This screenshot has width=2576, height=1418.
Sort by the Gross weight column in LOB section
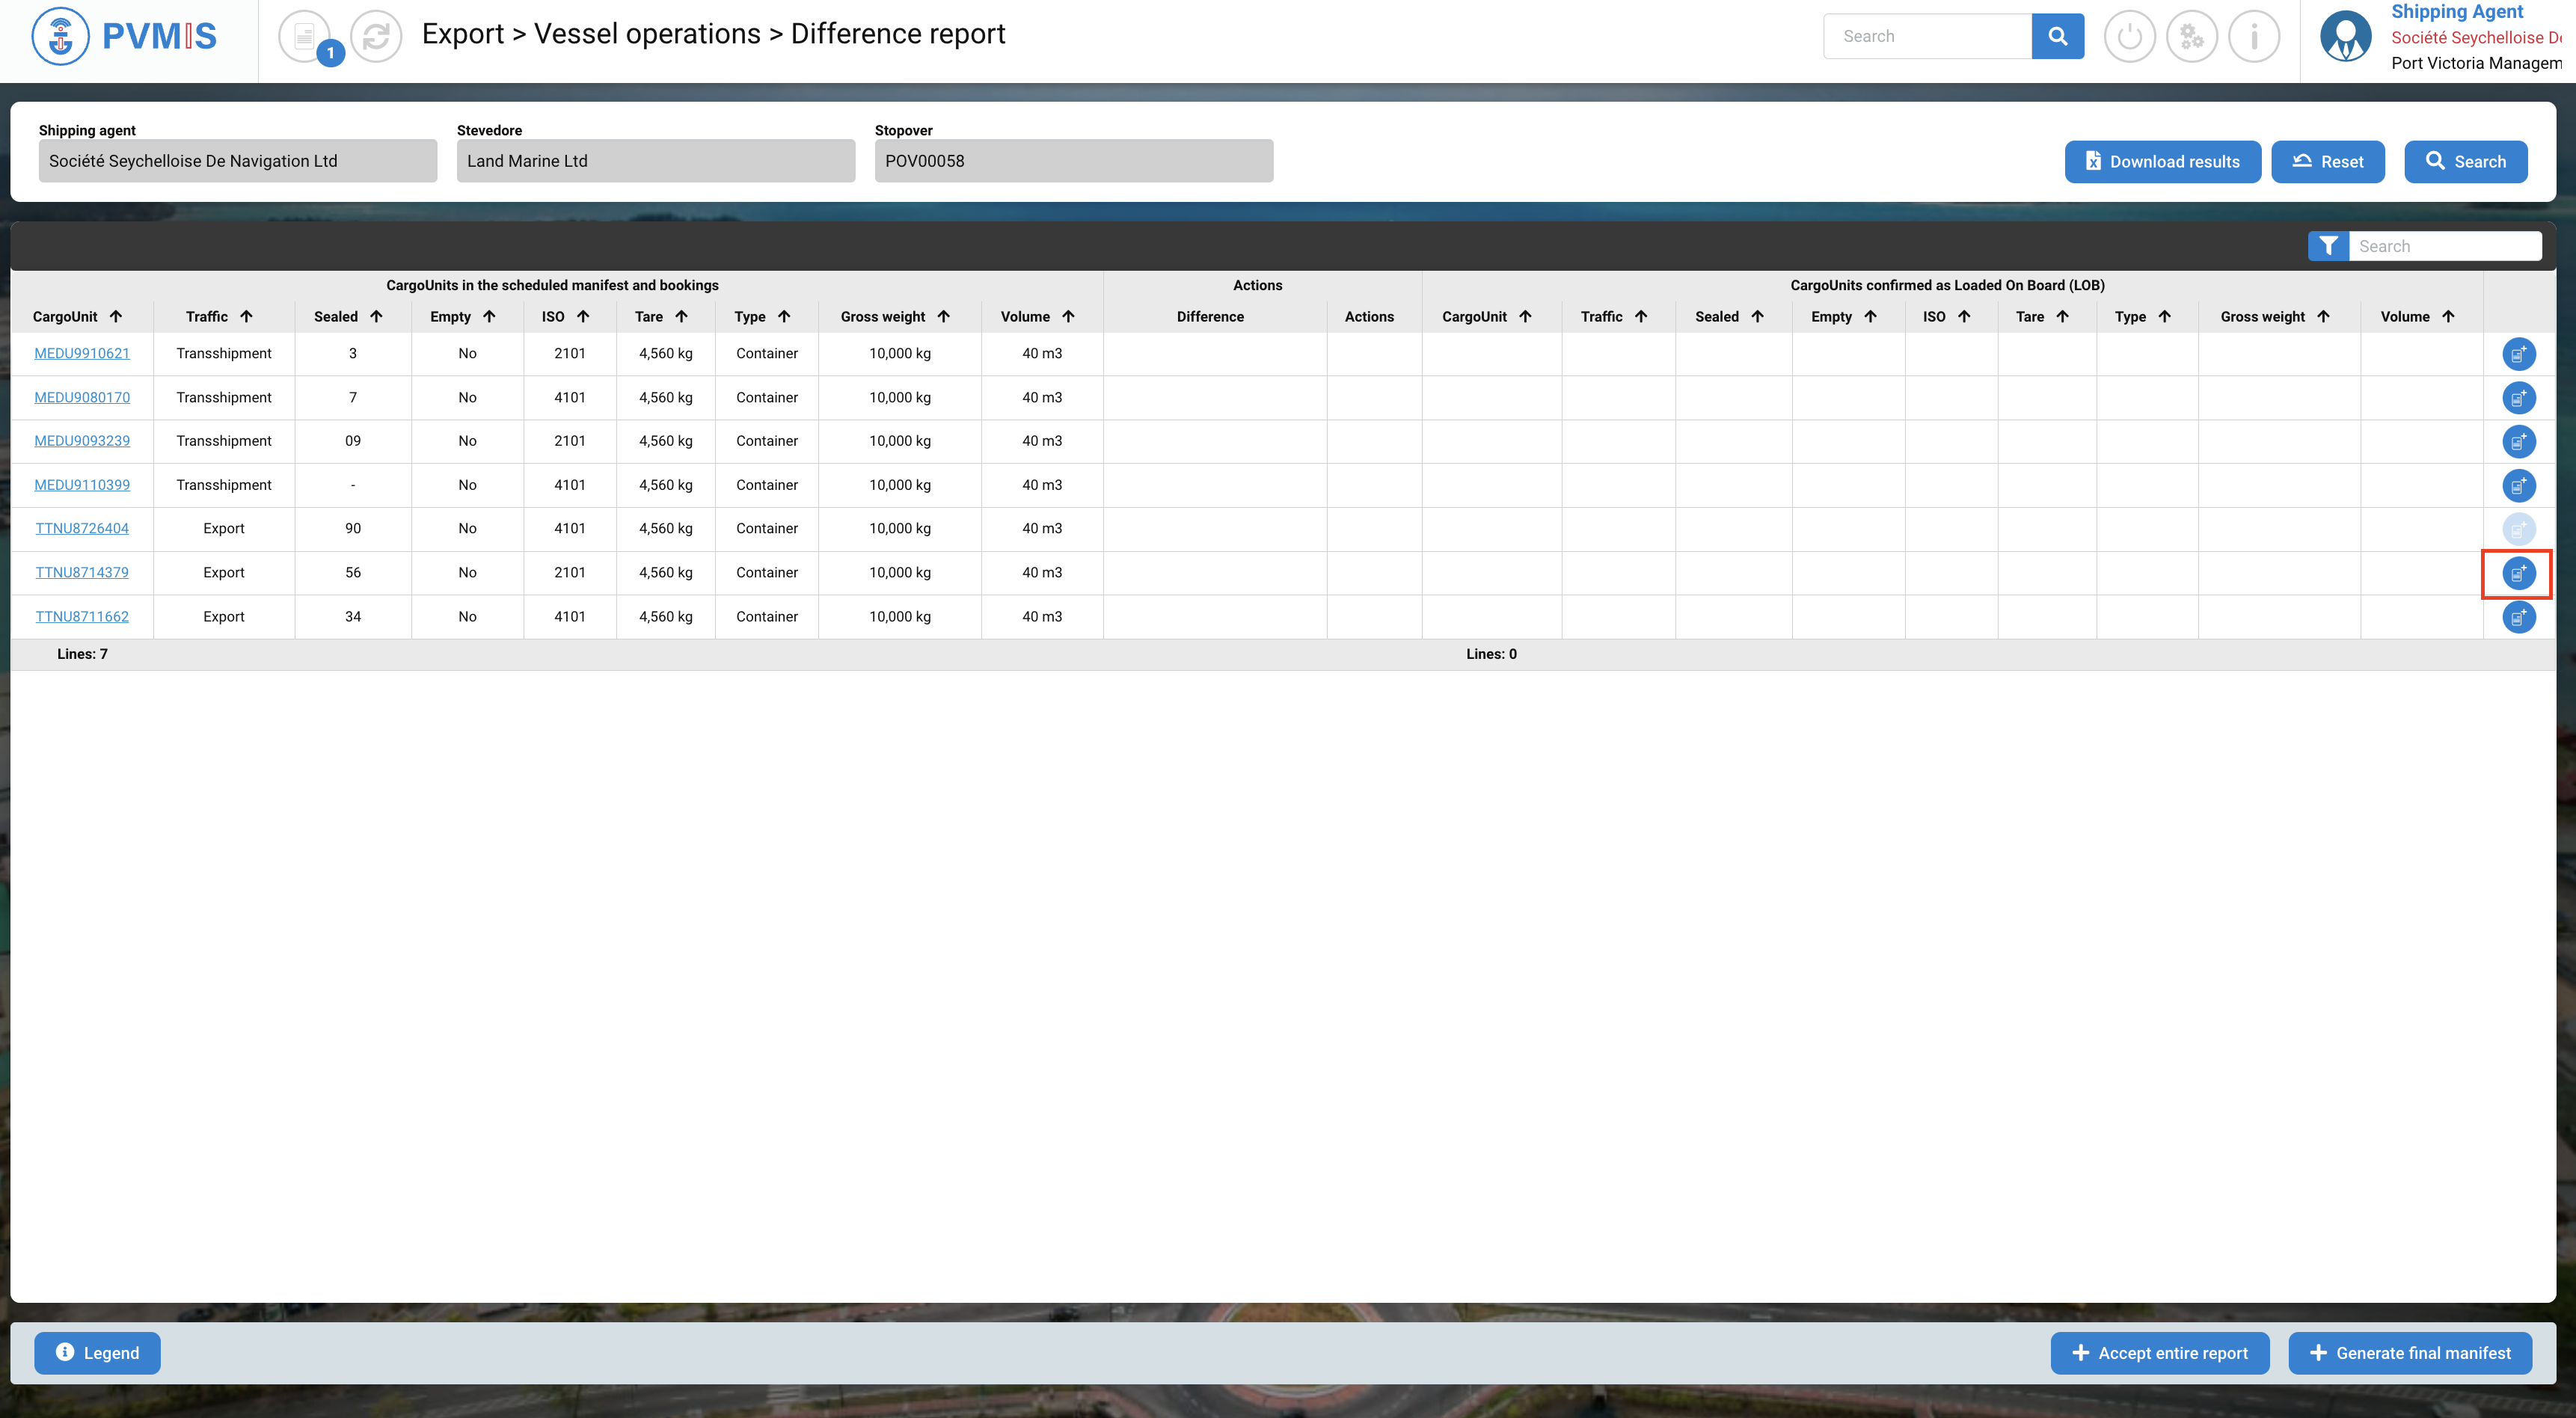2323,316
